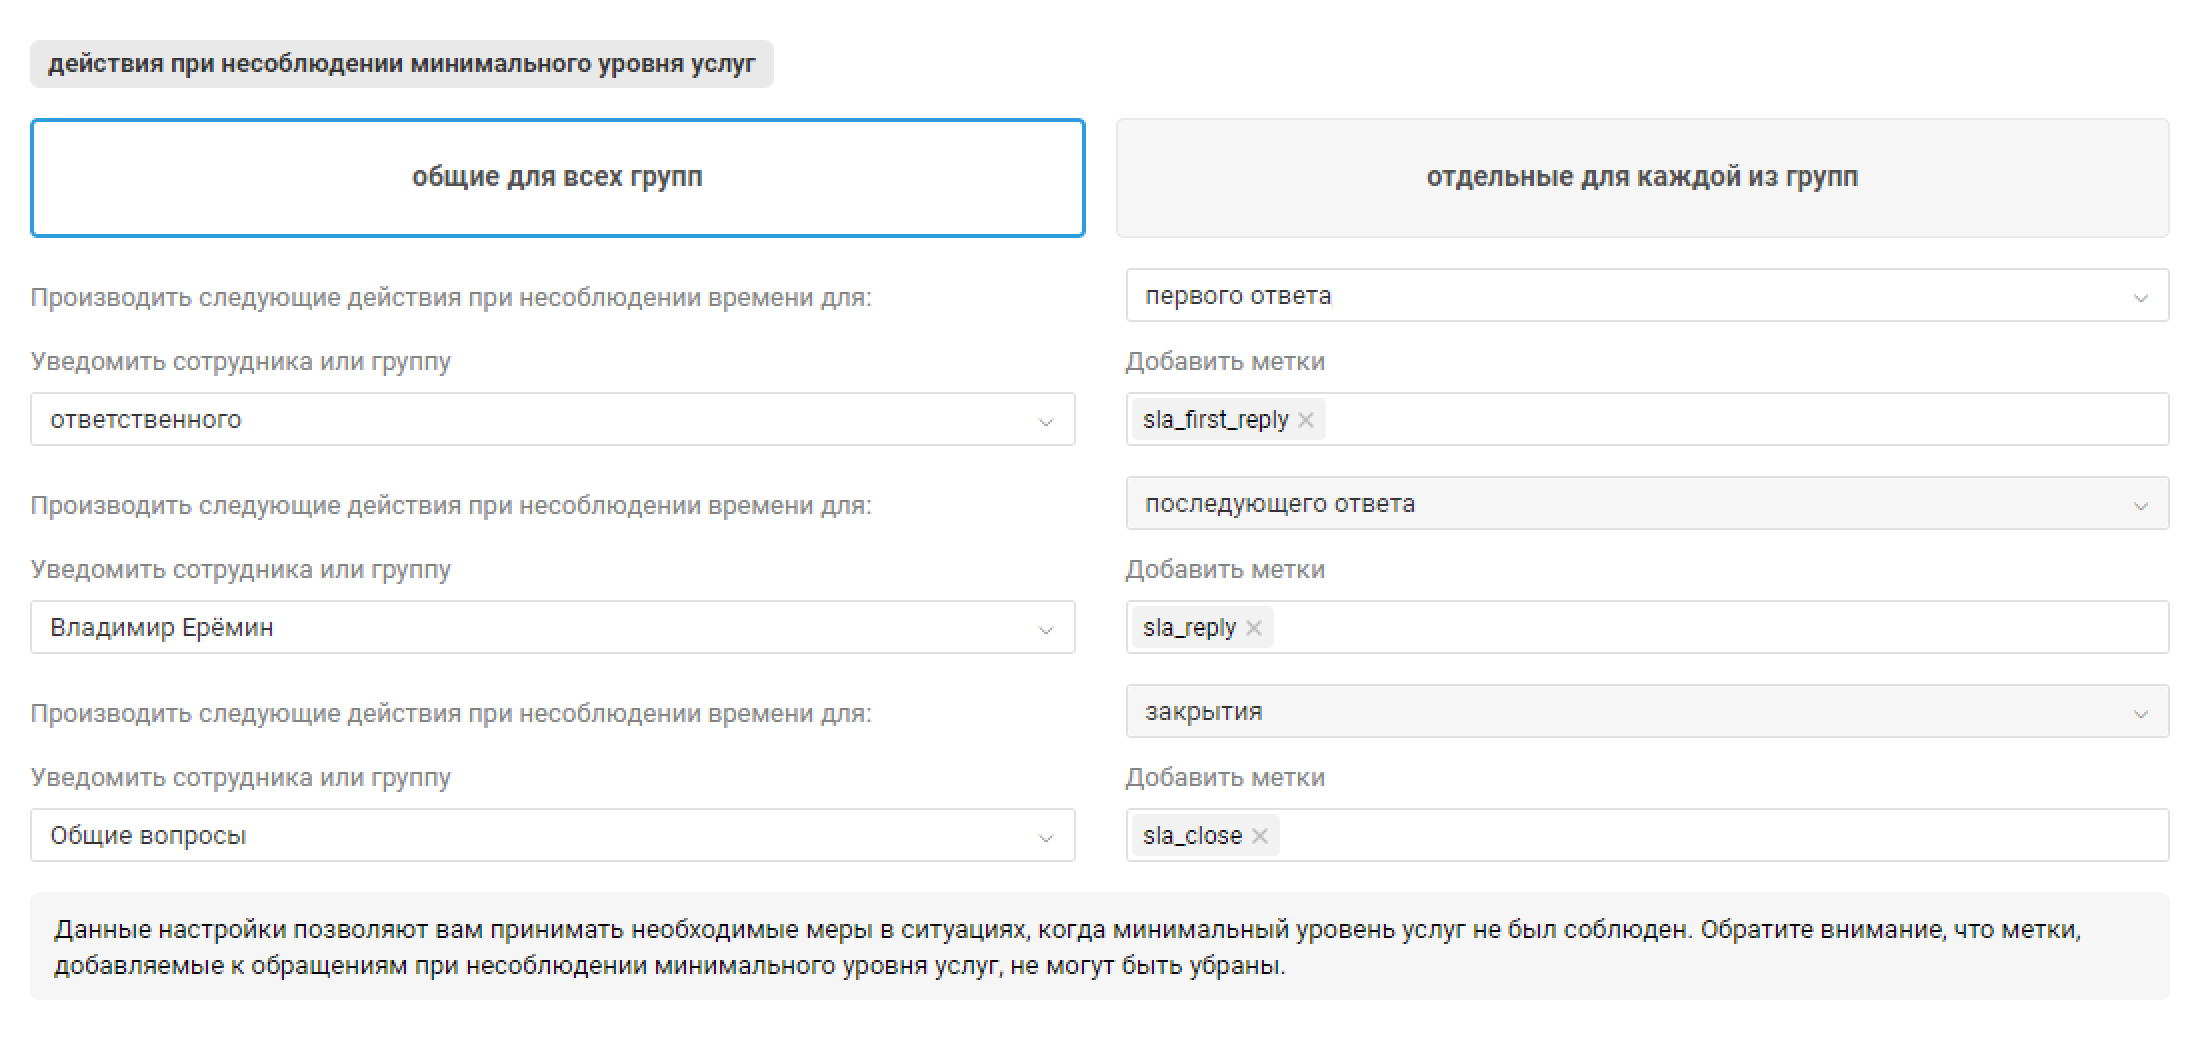Click tags input field containing sla_close

click(x=1720, y=836)
